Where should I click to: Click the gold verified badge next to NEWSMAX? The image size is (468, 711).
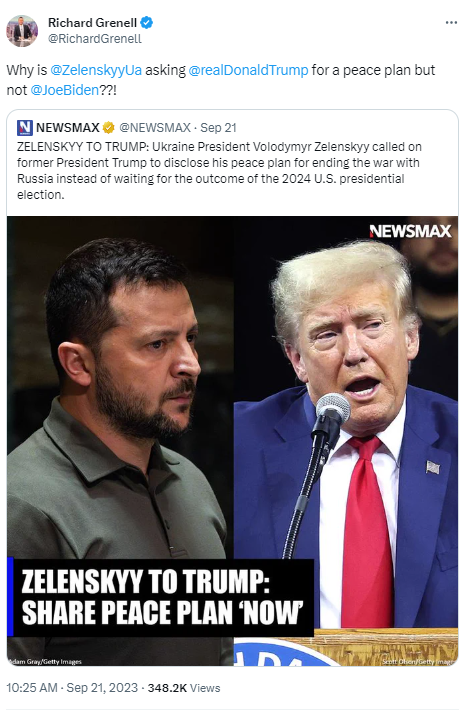click(x=109, y=128)
